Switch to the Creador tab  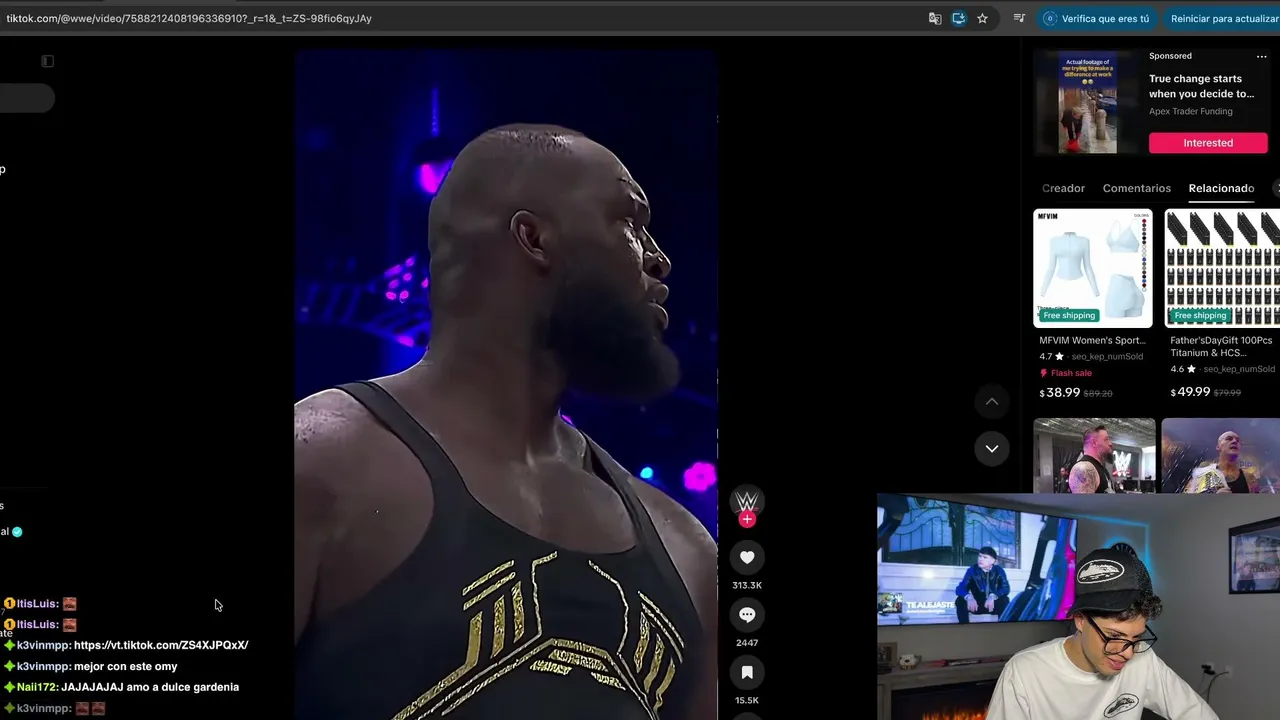[1063, 188]
